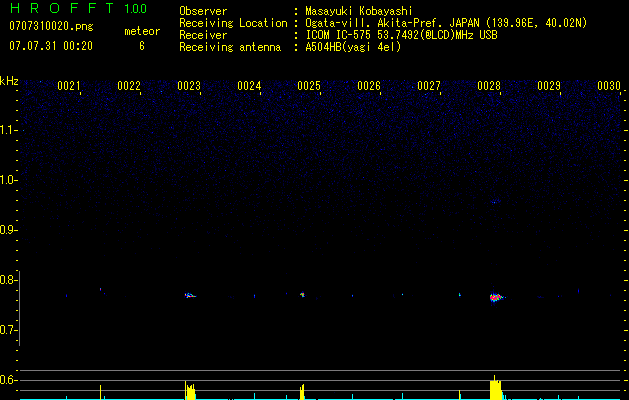629x400 pixels.
Task: Click the Observer field label
Action: coord(203,11)
